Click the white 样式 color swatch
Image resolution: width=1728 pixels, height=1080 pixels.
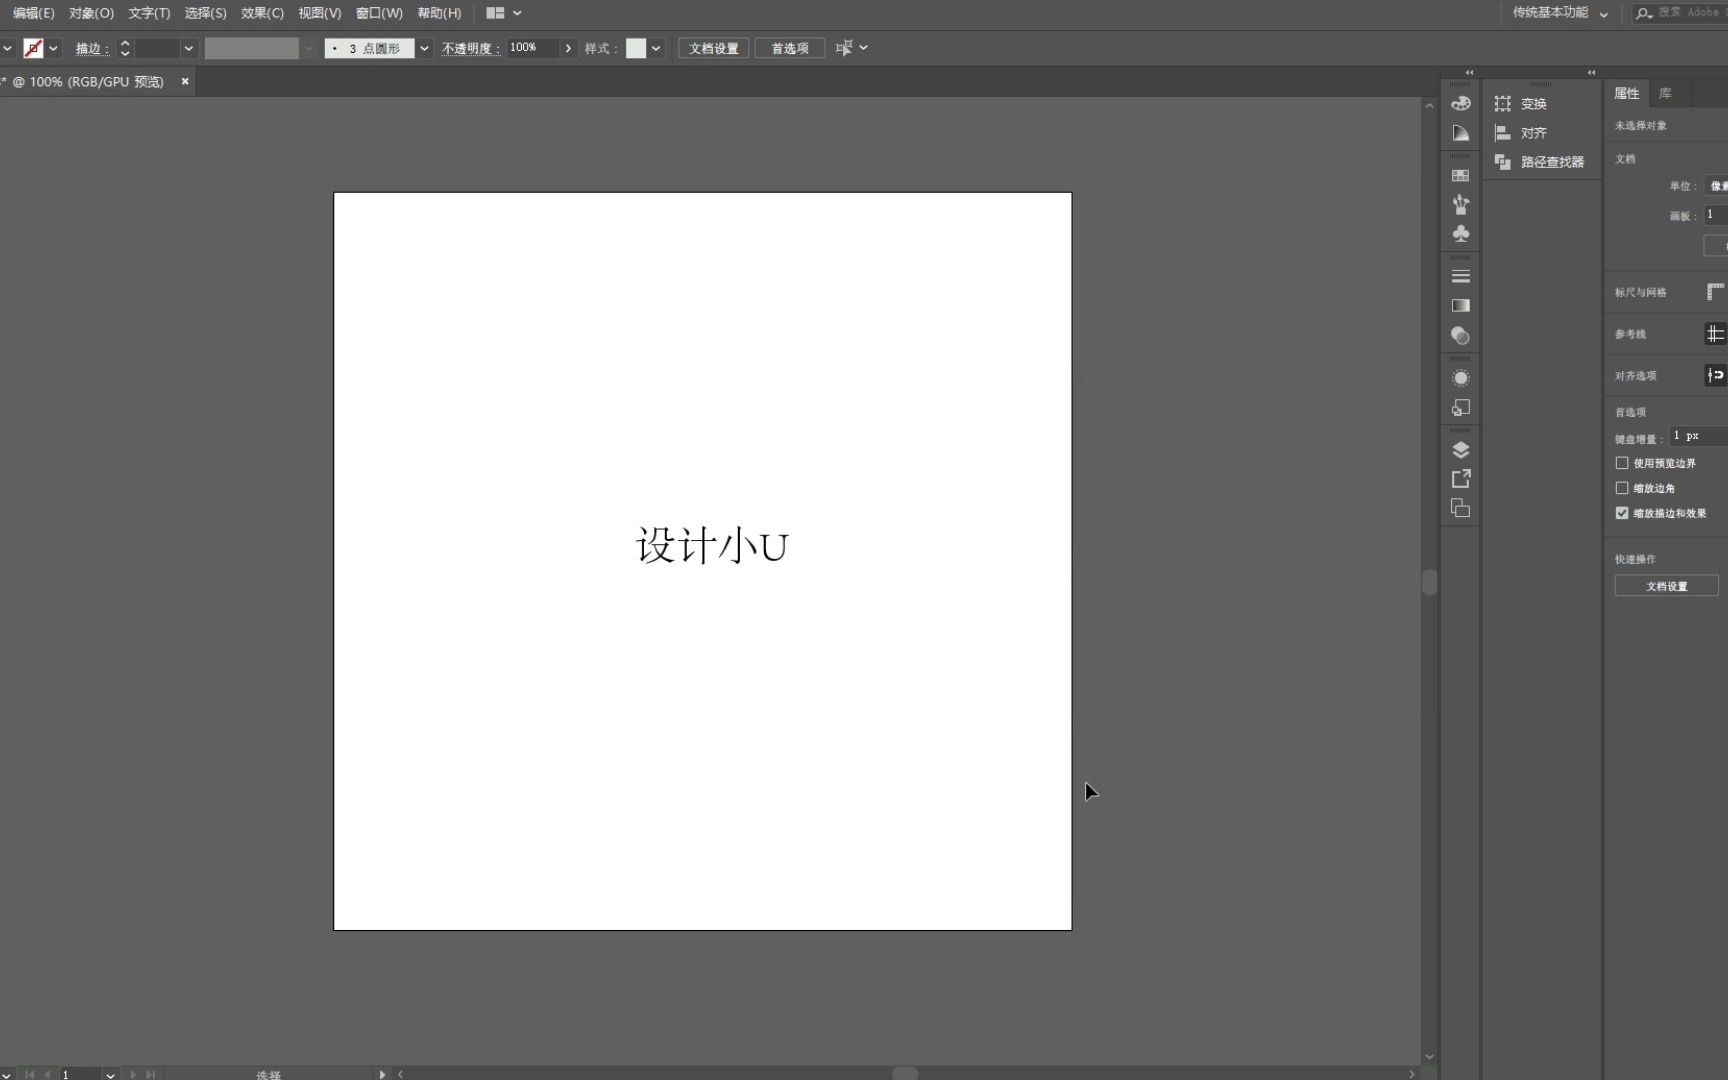pos(637,48)
